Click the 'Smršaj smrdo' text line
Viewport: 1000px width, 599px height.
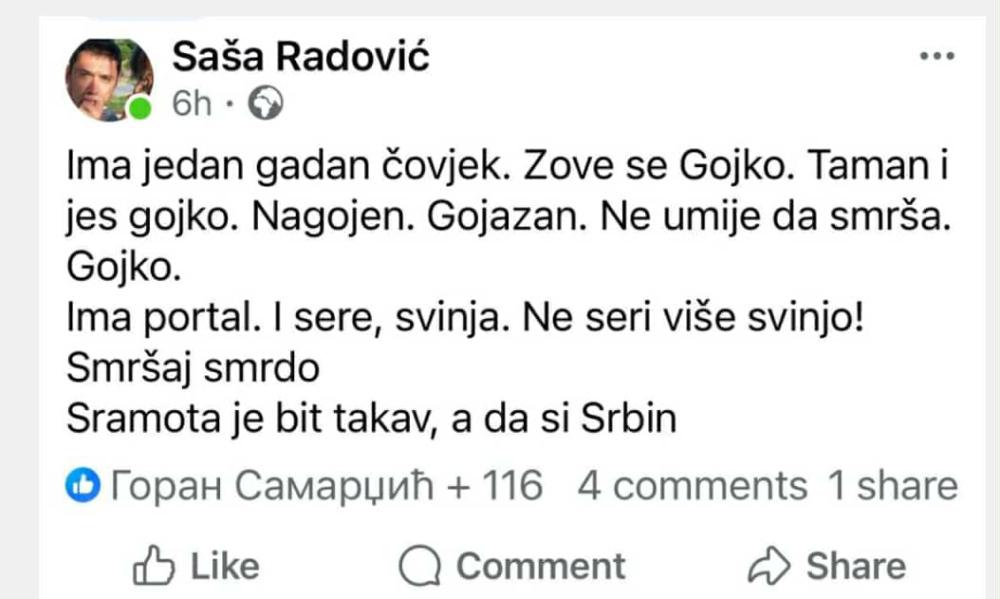pos(192,368)
